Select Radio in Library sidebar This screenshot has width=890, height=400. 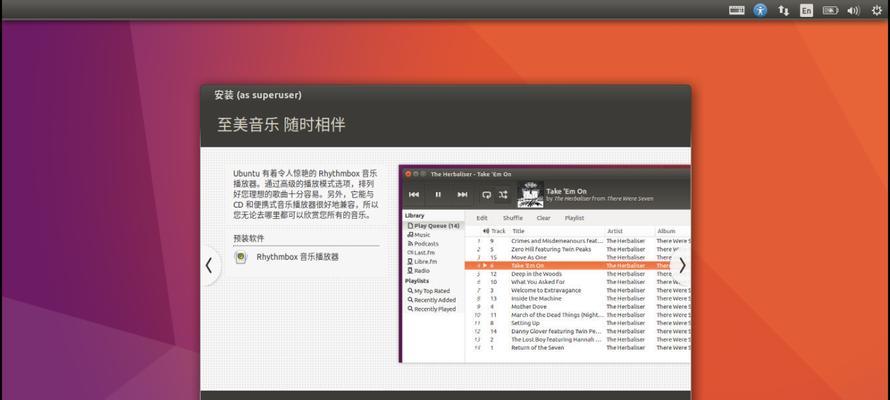click(x=418, y=271)
